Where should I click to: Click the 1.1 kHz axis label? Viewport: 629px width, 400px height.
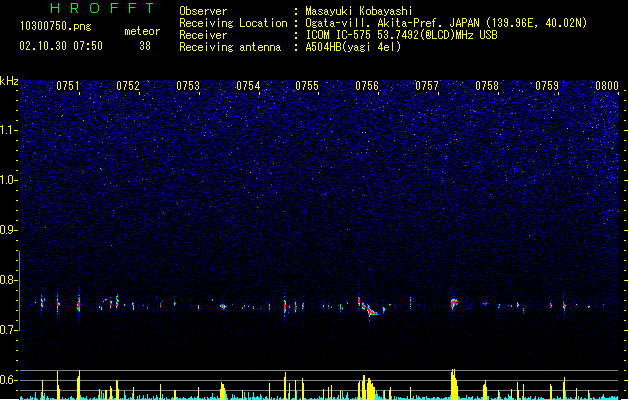[x=8, y=130]
